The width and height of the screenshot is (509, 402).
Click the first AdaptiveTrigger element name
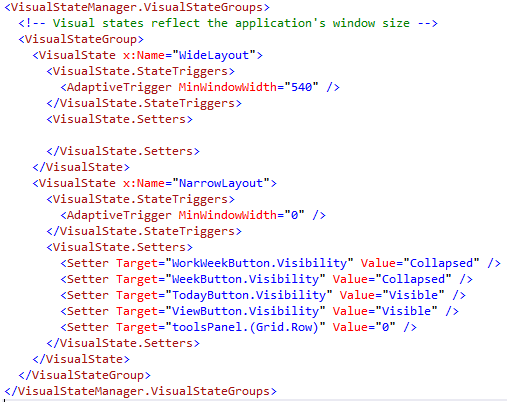[119, 87]
